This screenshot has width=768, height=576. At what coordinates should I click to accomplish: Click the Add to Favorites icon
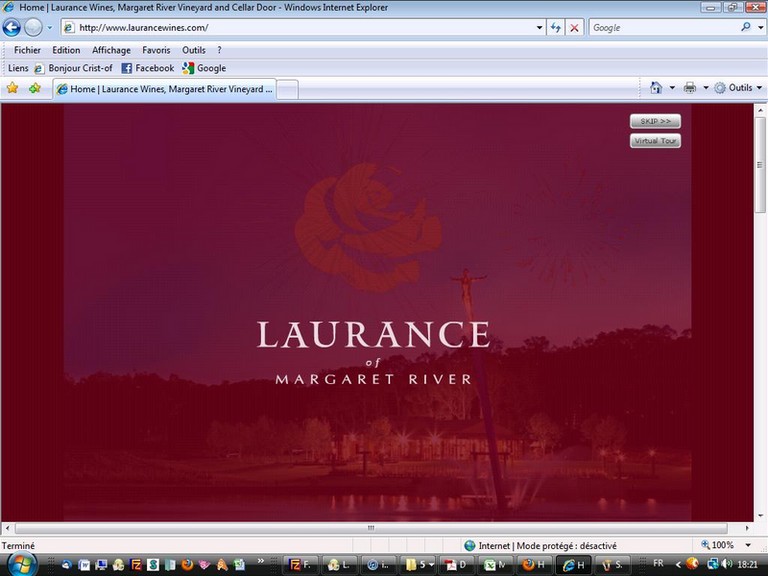point(35,88)
